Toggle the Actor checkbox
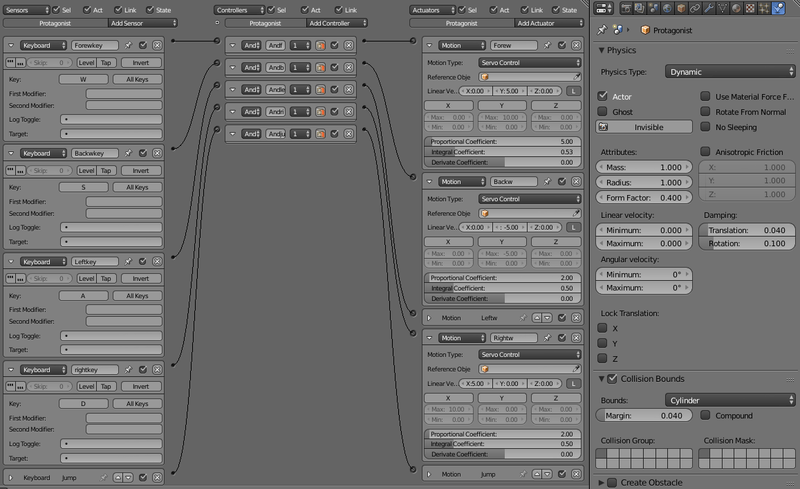The height and width of the screenshot is (489, 800). tap(603, 96)
